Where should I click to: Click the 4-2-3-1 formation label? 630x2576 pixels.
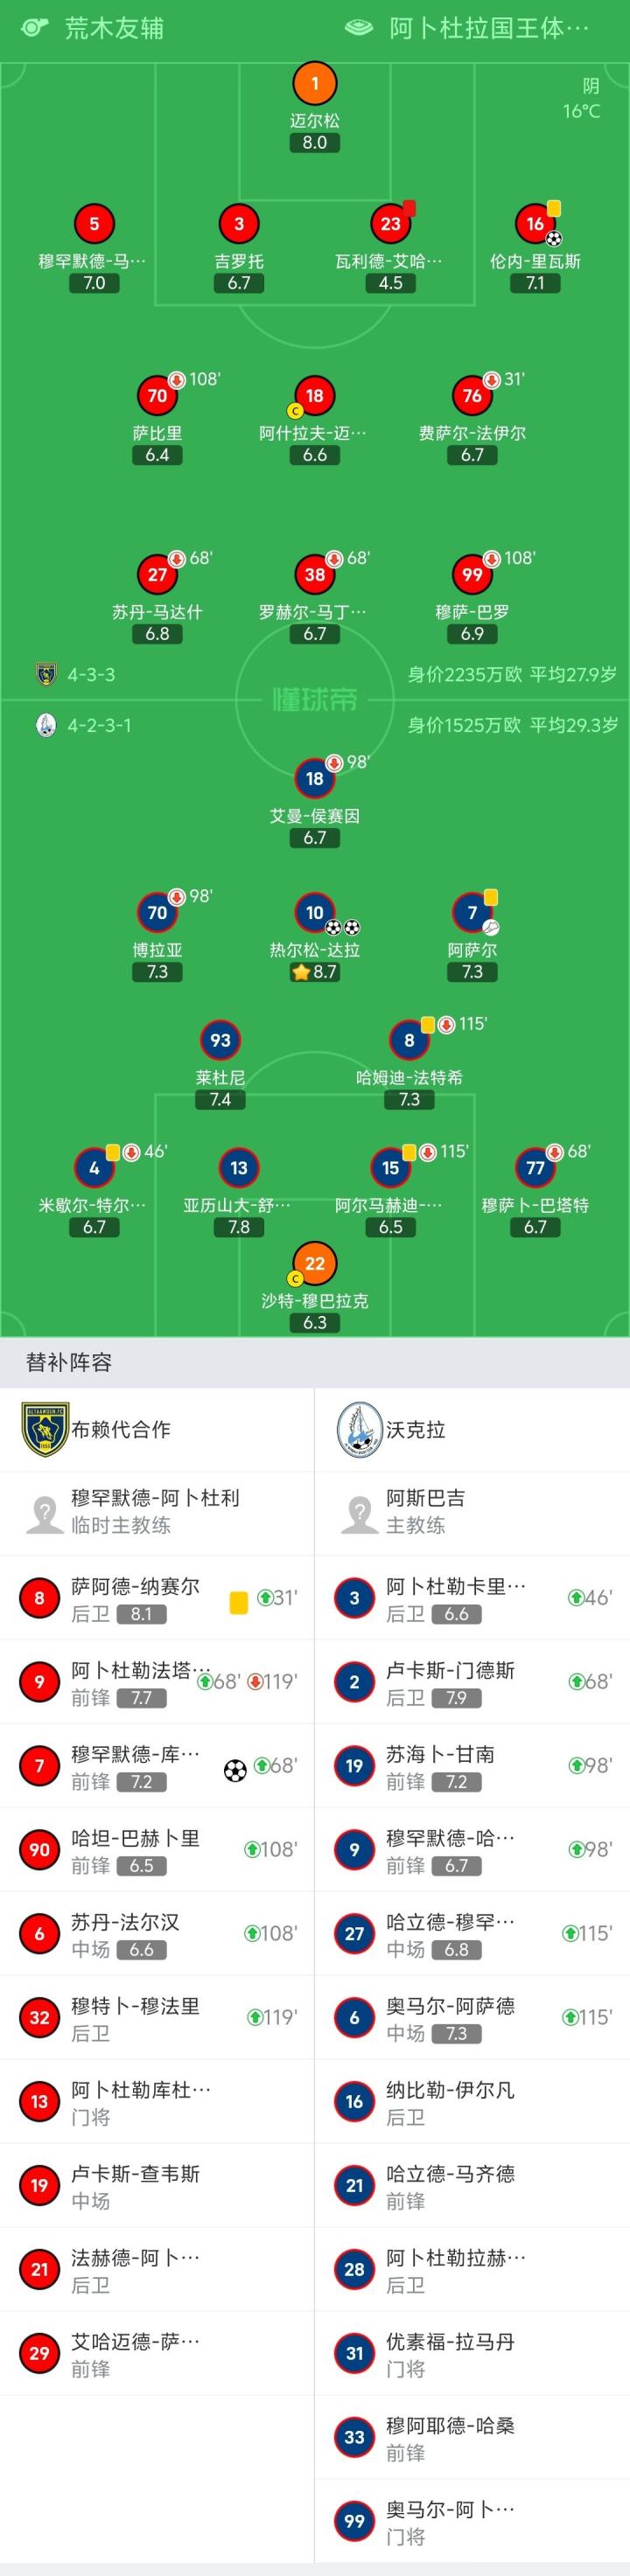click(x=99, y=725)
